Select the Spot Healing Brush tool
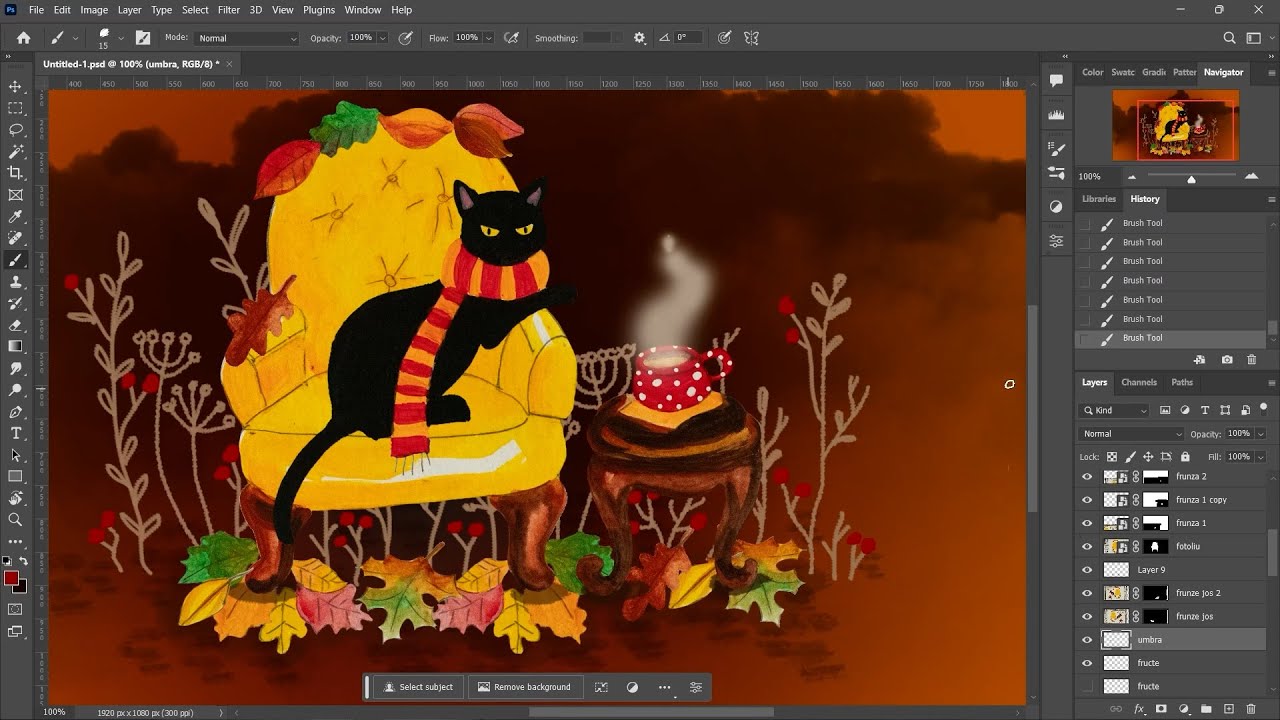 [x=15, y=238]
